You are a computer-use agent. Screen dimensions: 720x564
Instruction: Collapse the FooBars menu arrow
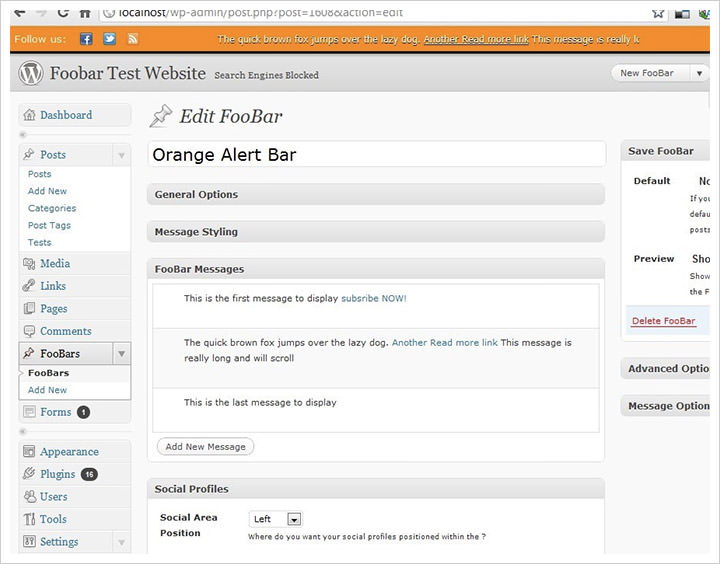(x=122, y=354)
